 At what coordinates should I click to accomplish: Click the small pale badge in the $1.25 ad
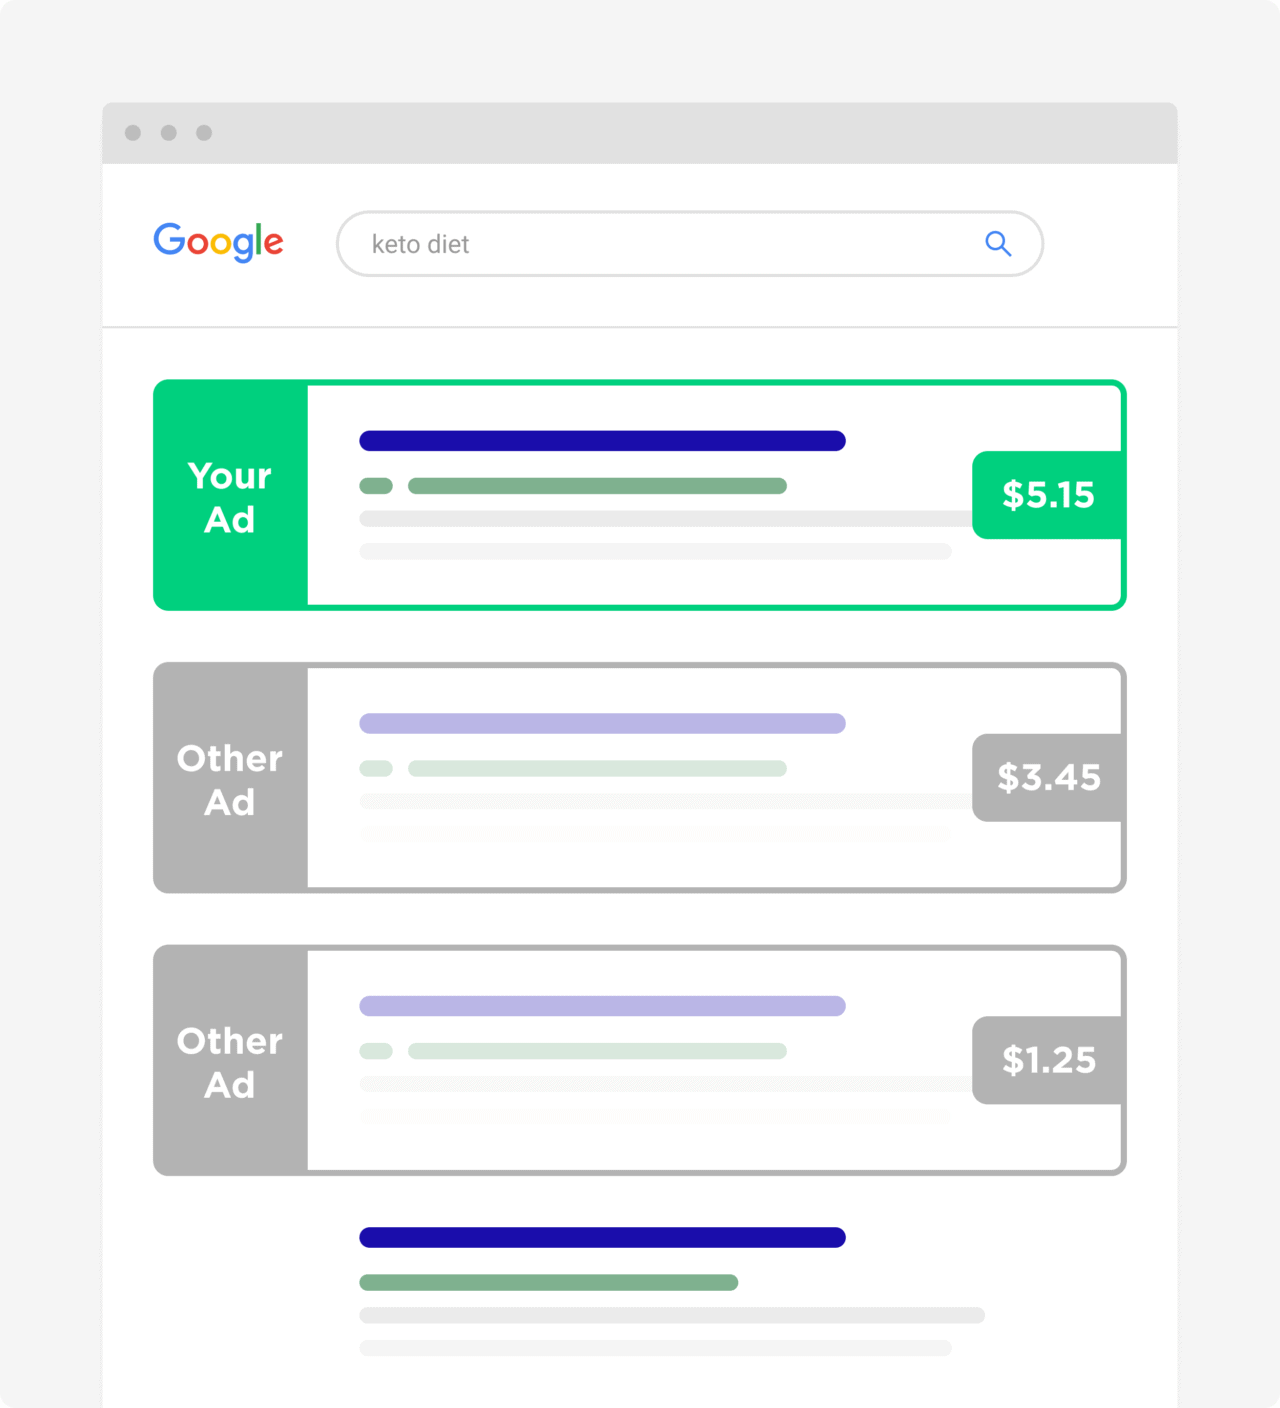tap(376, 1051)
